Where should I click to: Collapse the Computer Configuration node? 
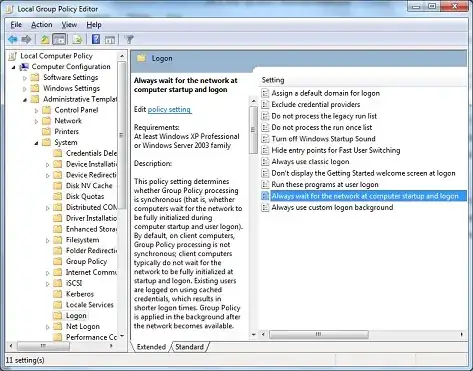tap(14, 67)
